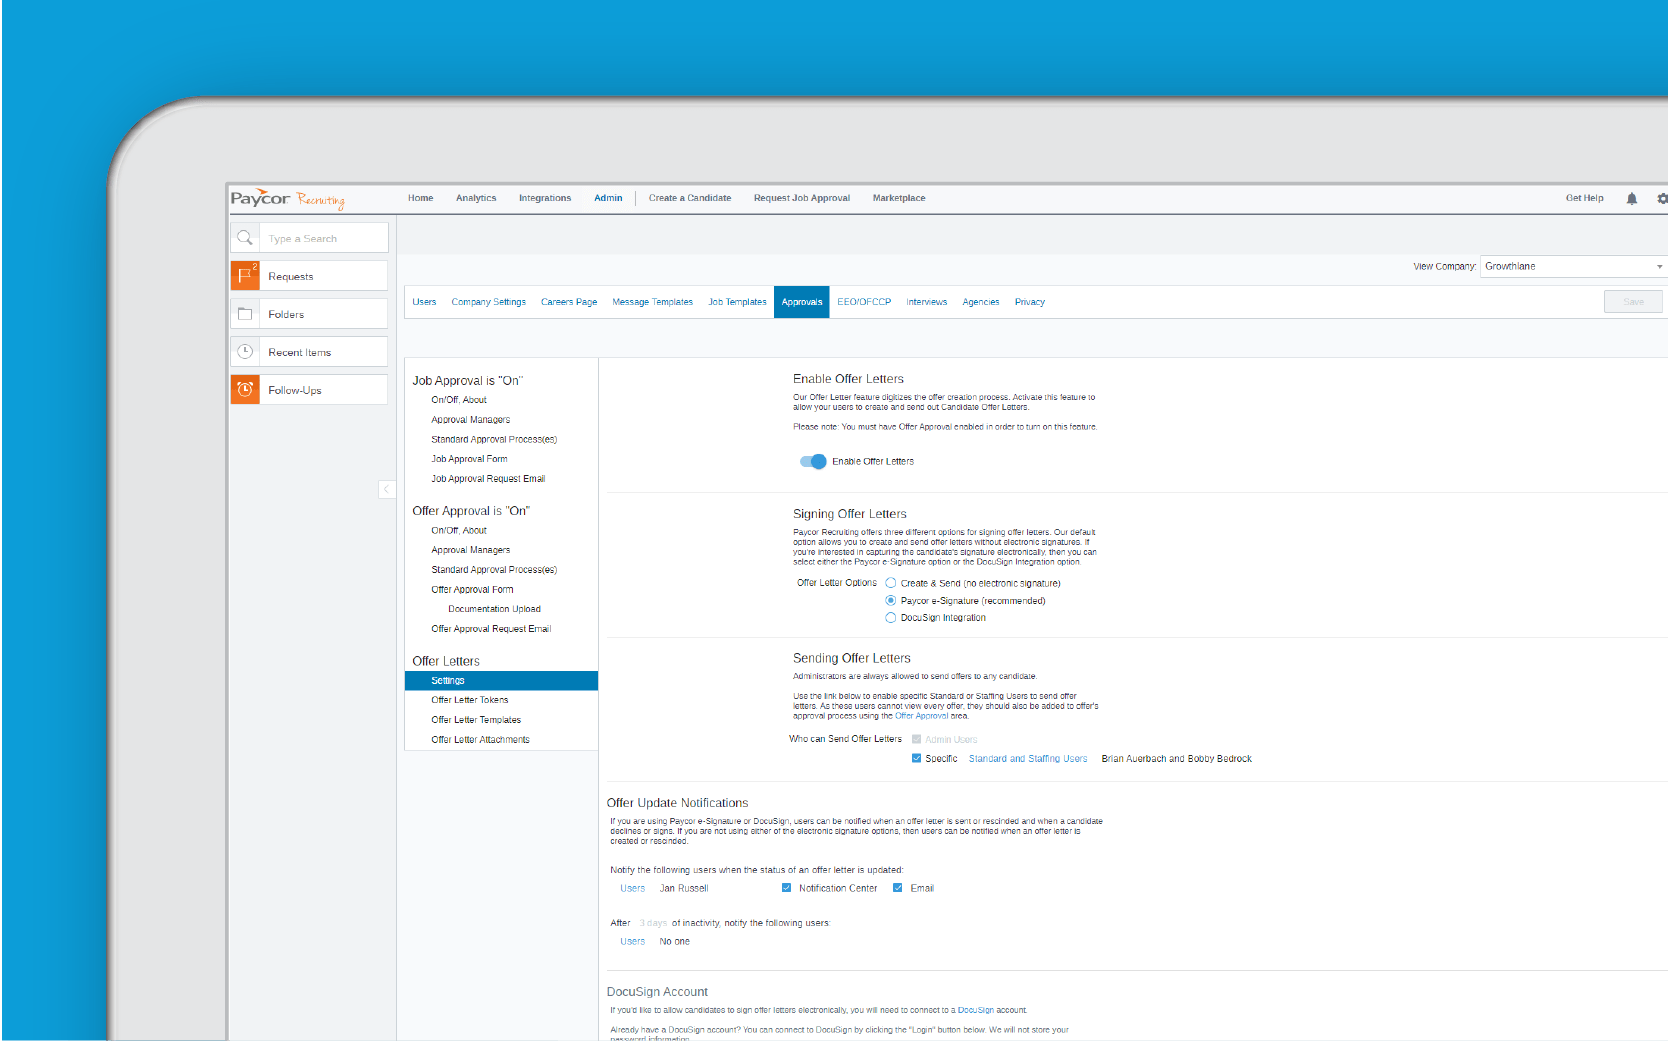This screenshot has height=1043, width=1668.
Task: Switch to the Privacy tab
Action: click(x=1029, y=302)
